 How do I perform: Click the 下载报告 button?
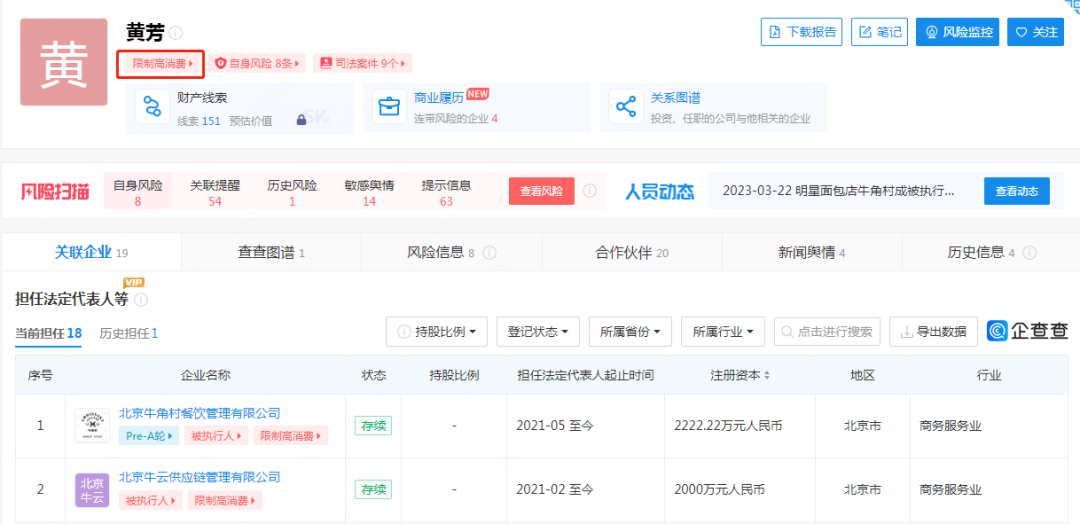801,32
